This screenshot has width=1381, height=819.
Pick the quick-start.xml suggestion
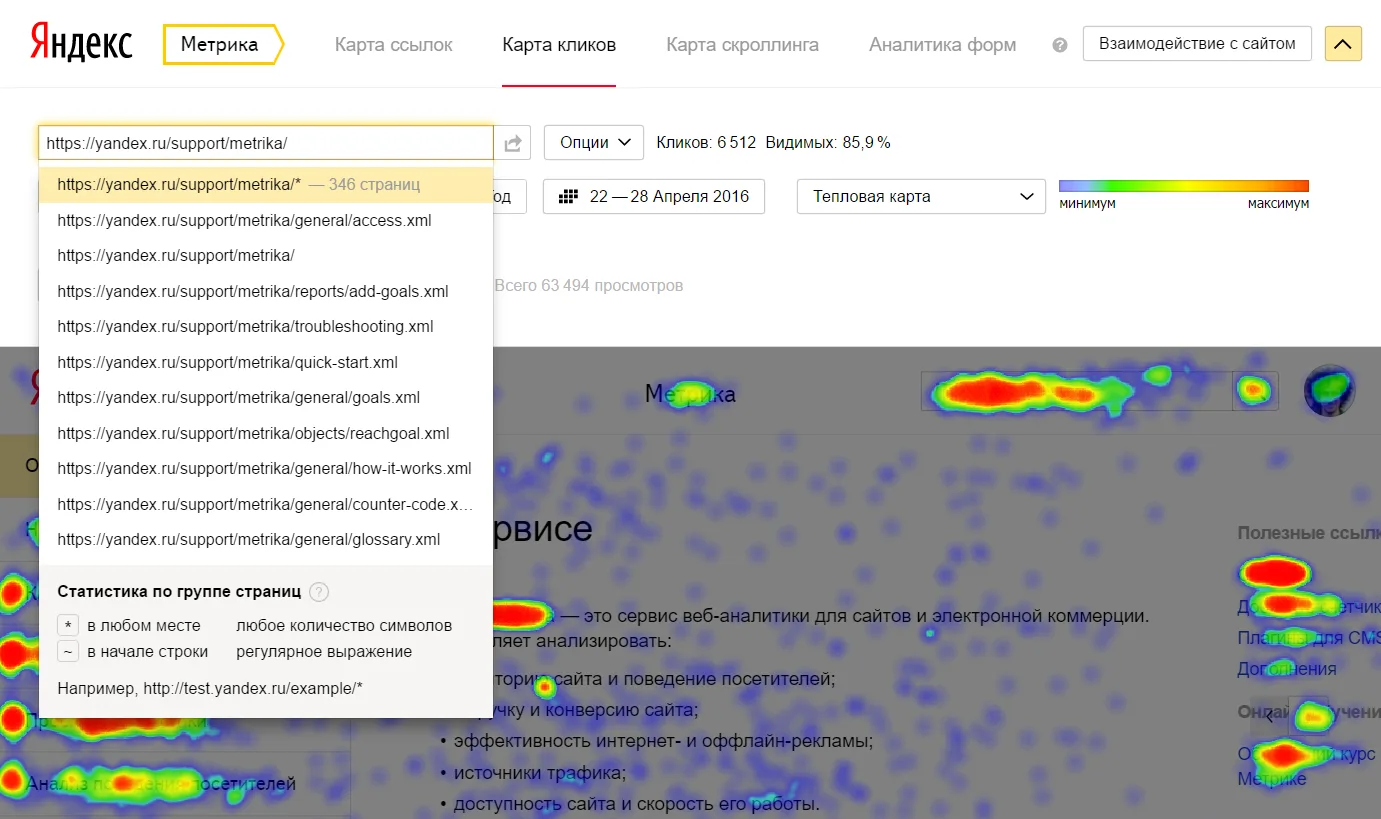[x=266, y=363]
